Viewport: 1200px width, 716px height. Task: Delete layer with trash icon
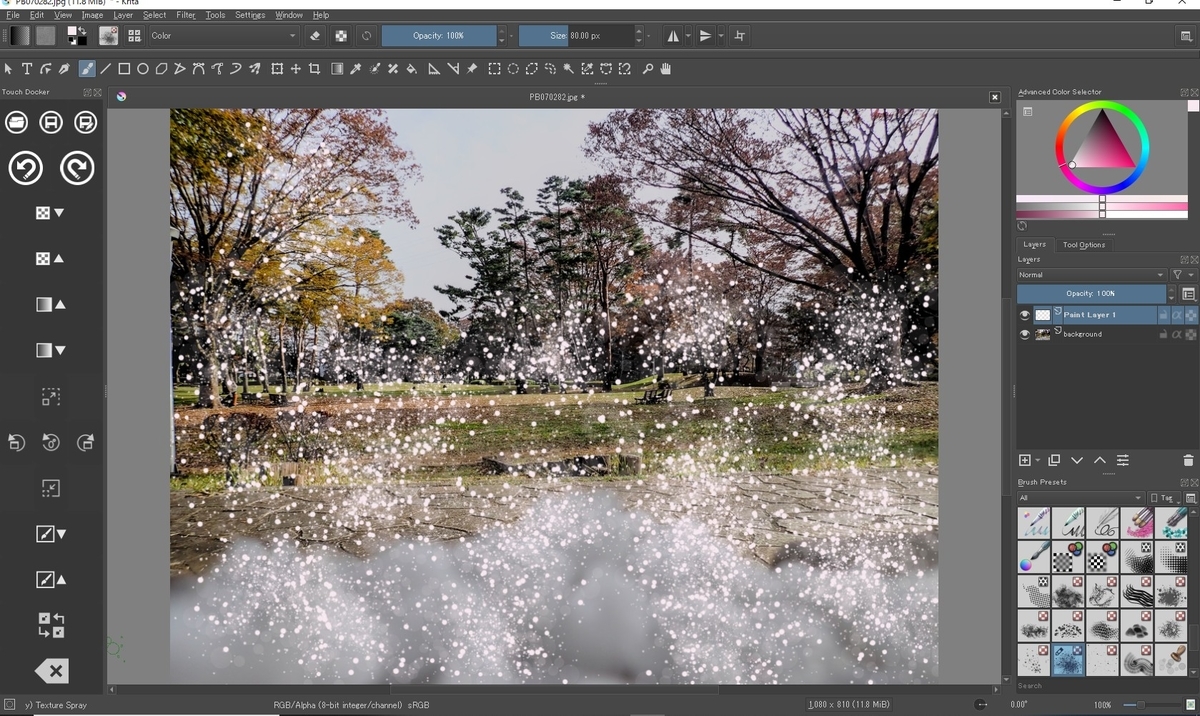click(x=1188, y=460)
